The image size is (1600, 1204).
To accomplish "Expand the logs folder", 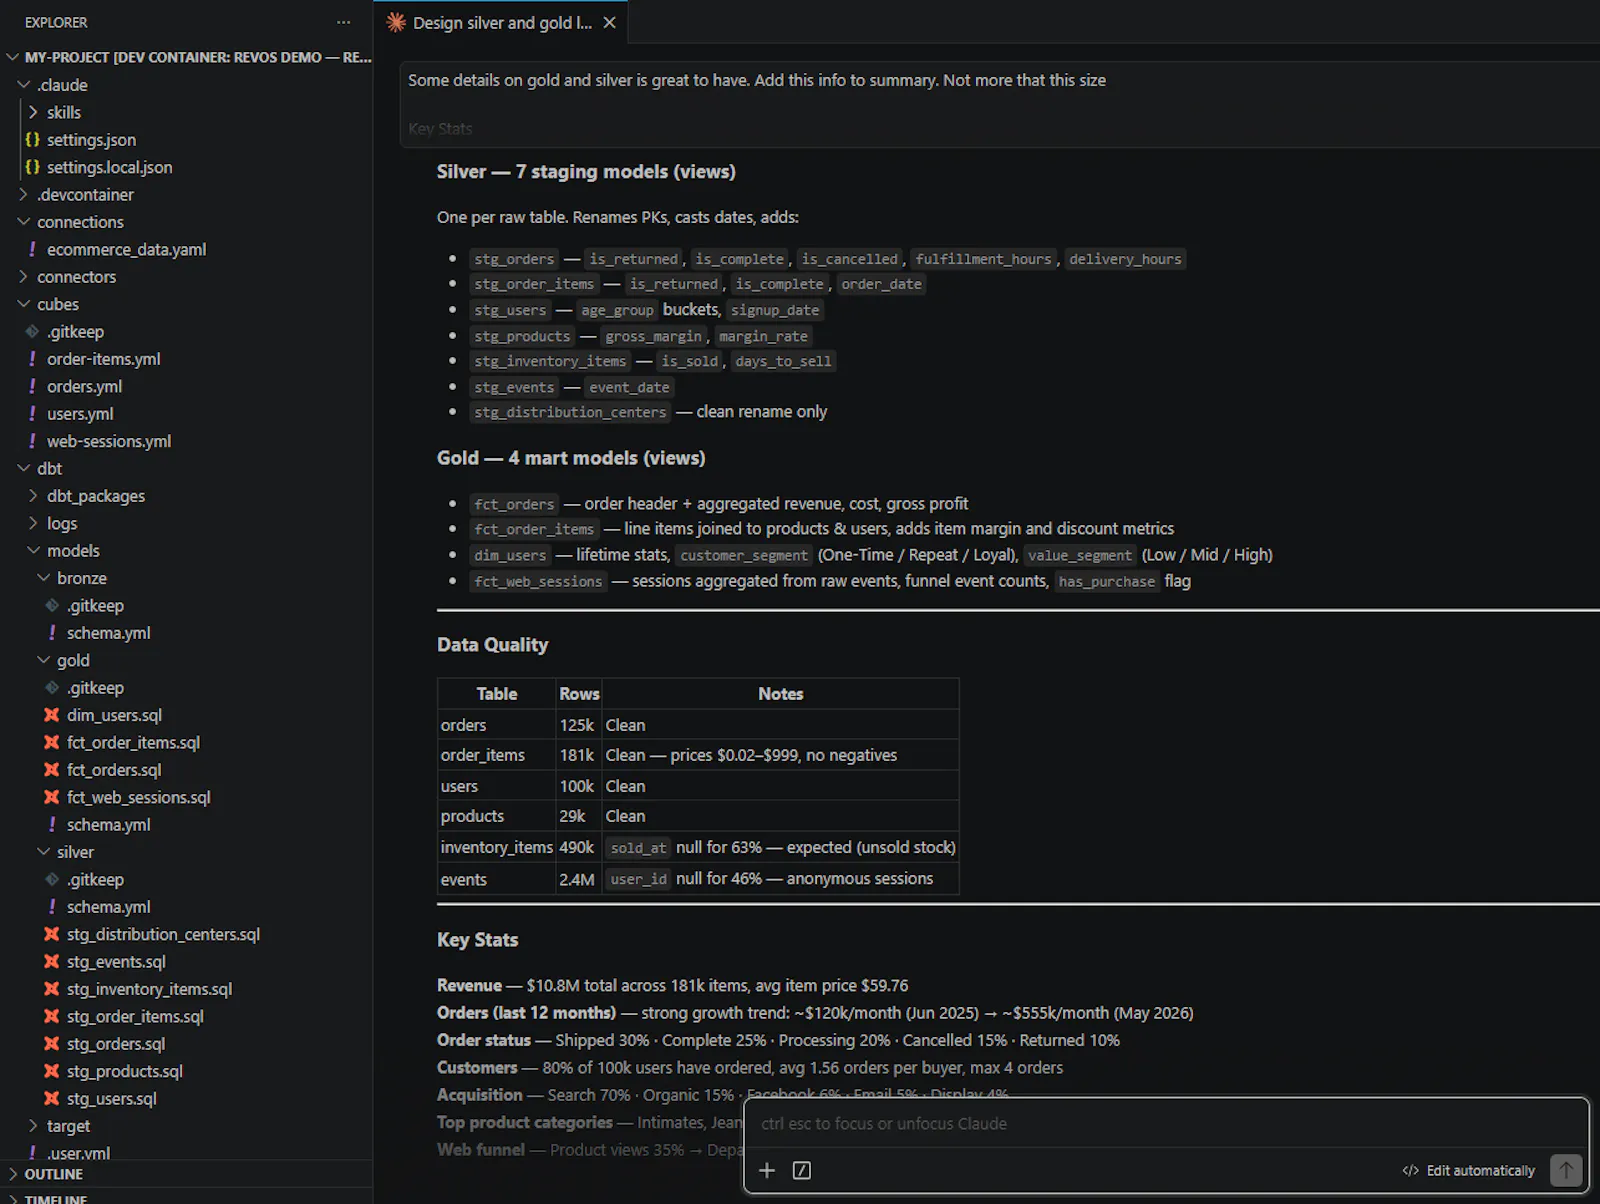I will click(34, 523).
